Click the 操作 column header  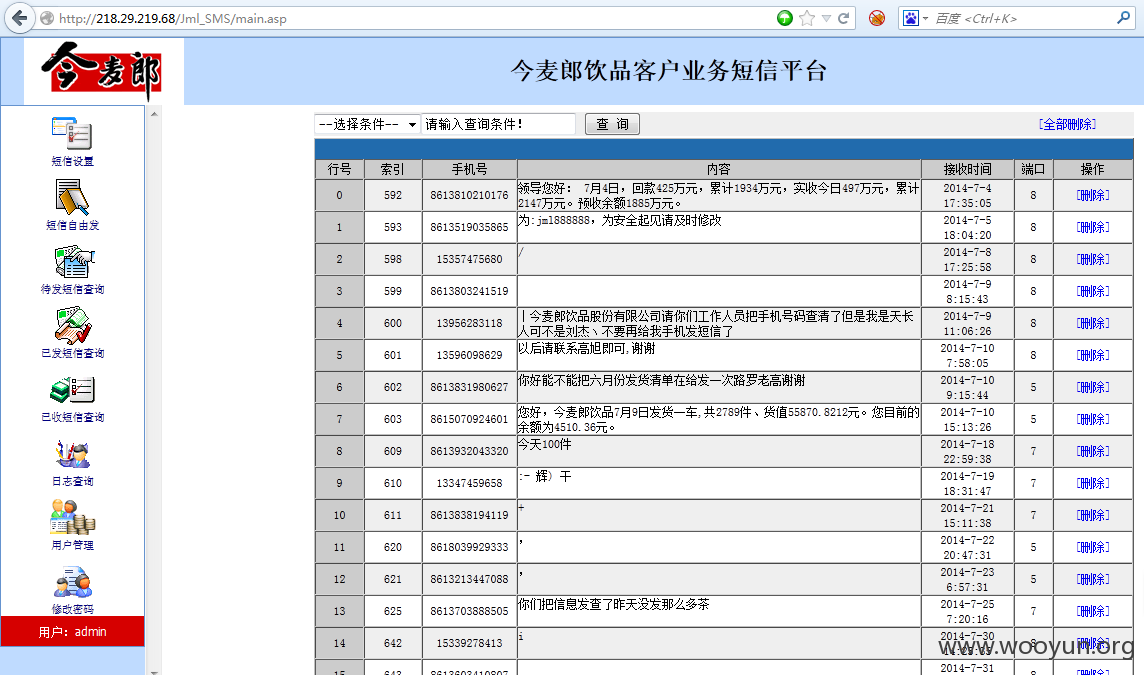1092,169
